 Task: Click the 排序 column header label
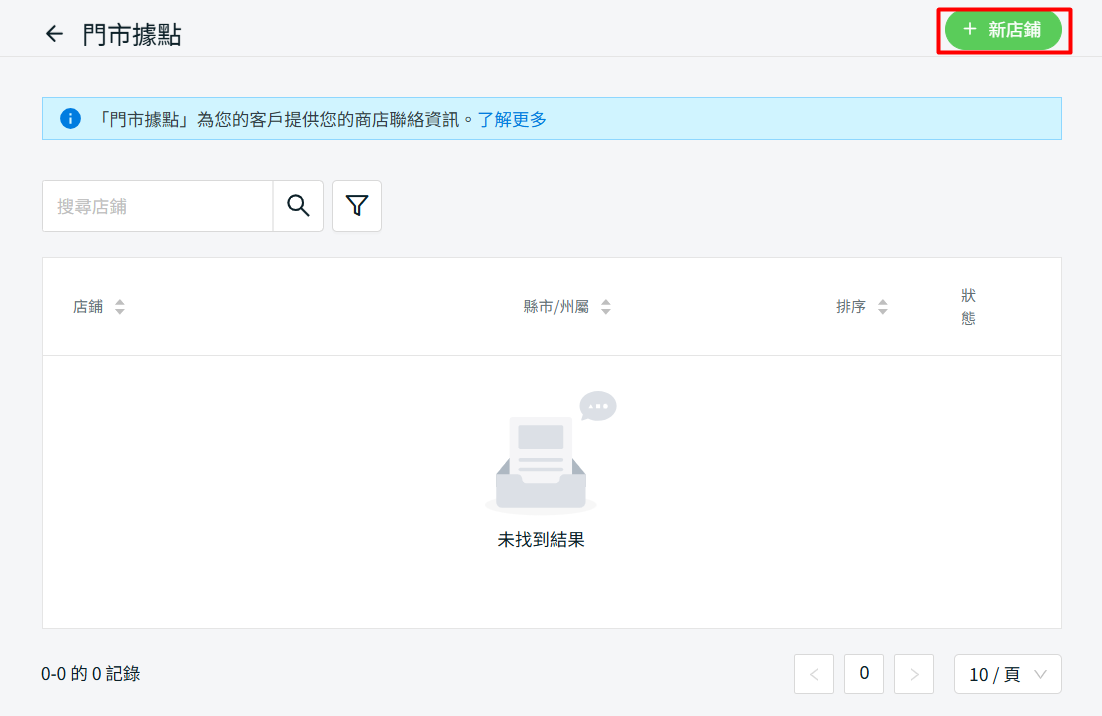tap(851, 307)
